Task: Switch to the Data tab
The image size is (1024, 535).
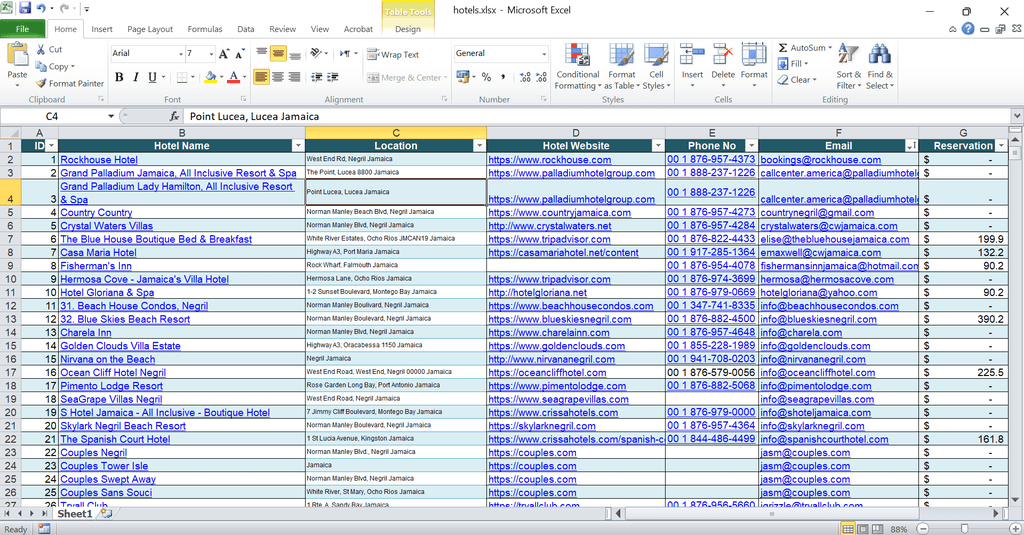Action: pyautogui.click(x=246, y=29)
